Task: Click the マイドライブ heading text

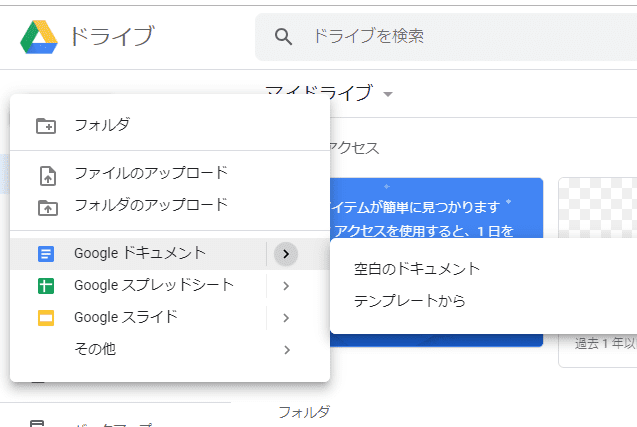Action: click(x=319, y=93)
